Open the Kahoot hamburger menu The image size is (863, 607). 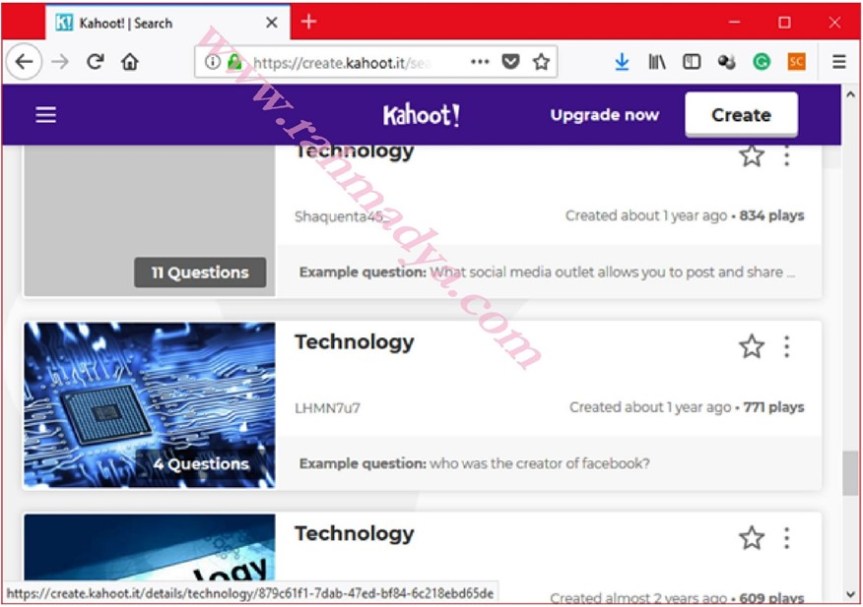click(x=46, y=115)
